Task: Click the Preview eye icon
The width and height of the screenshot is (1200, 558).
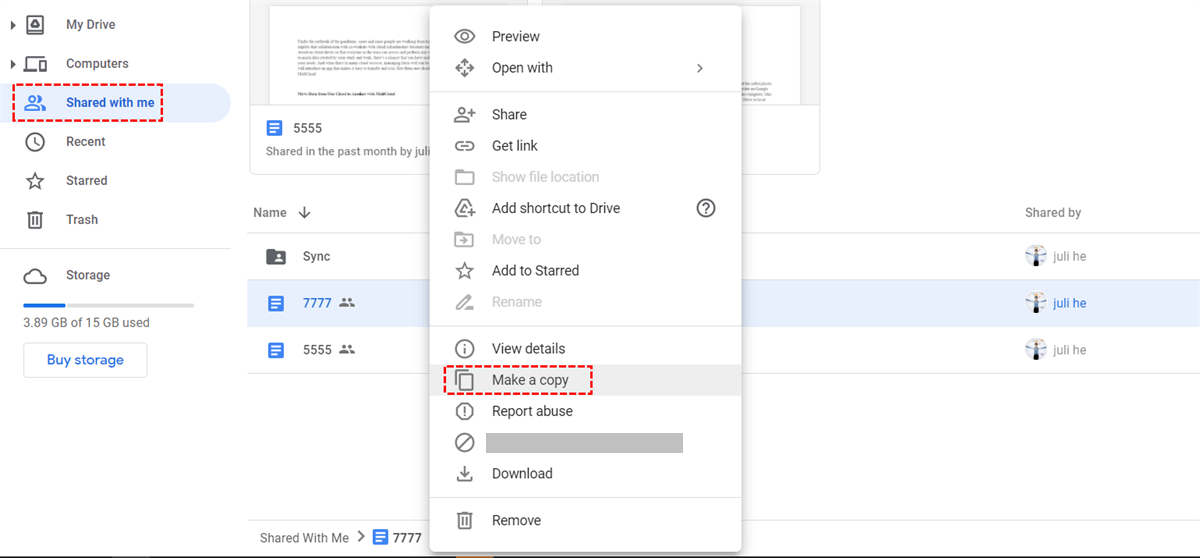Action: click(464, 37)
